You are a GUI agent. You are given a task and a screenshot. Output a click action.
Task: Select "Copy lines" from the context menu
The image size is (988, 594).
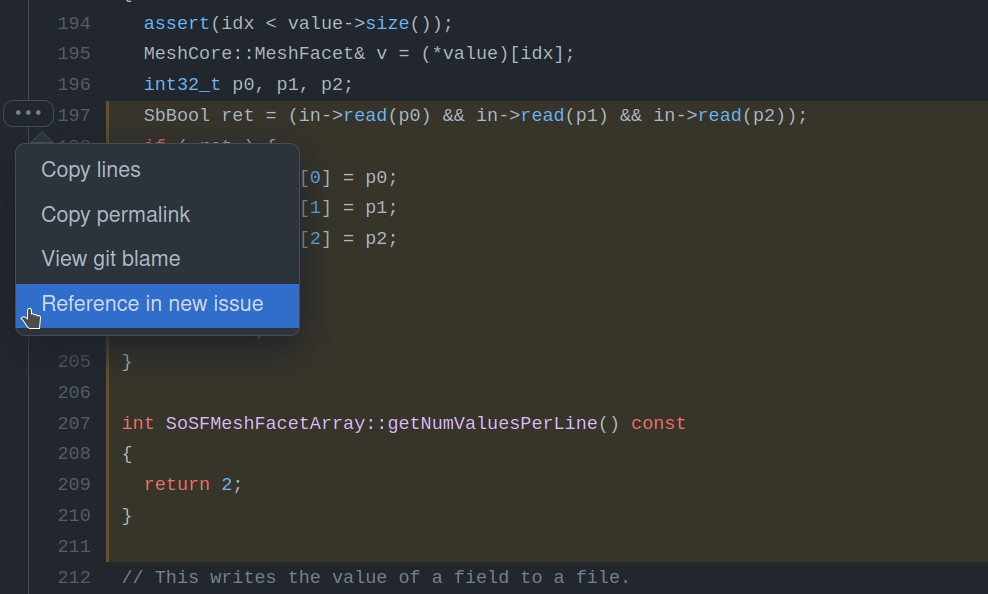pyautogui.click(x=90, y=169)
